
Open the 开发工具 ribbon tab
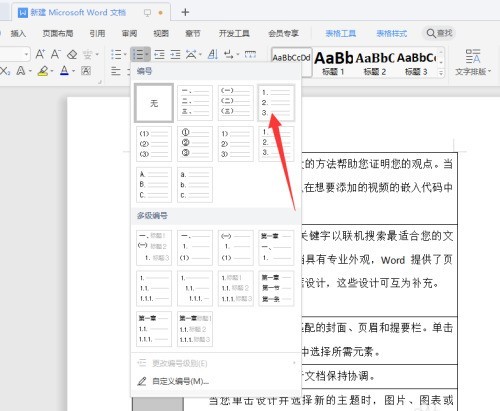[x=234, y=33]
